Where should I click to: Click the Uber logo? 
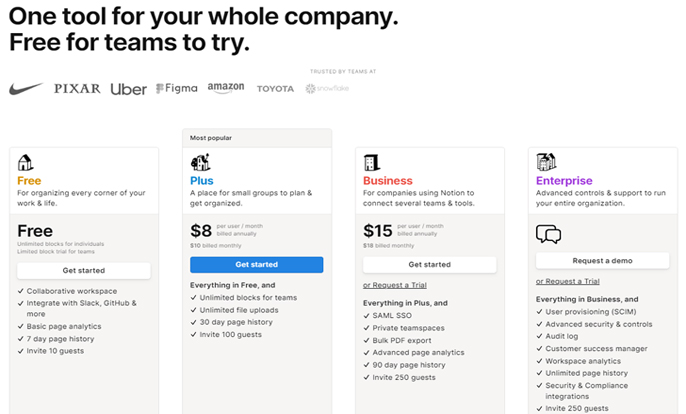click(128, 89)
